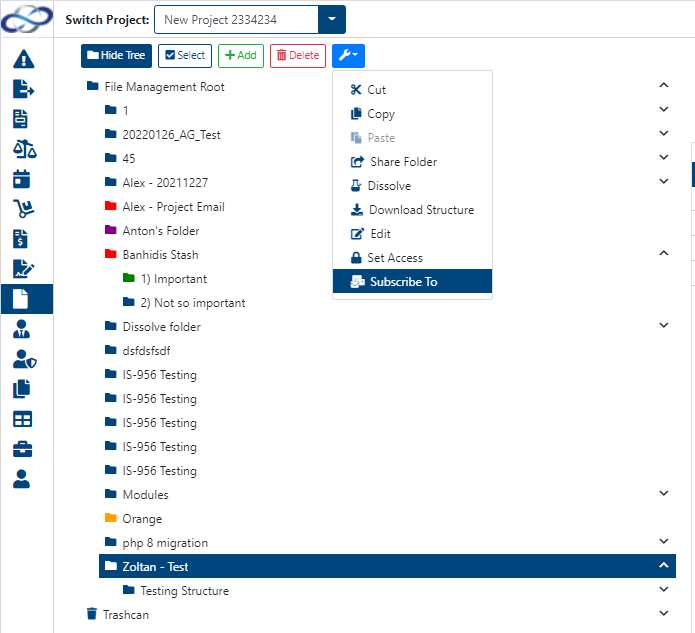The image size is (695, 633).
Task: Open the warning triangle sidebar icon
Action: click(23, 59)
